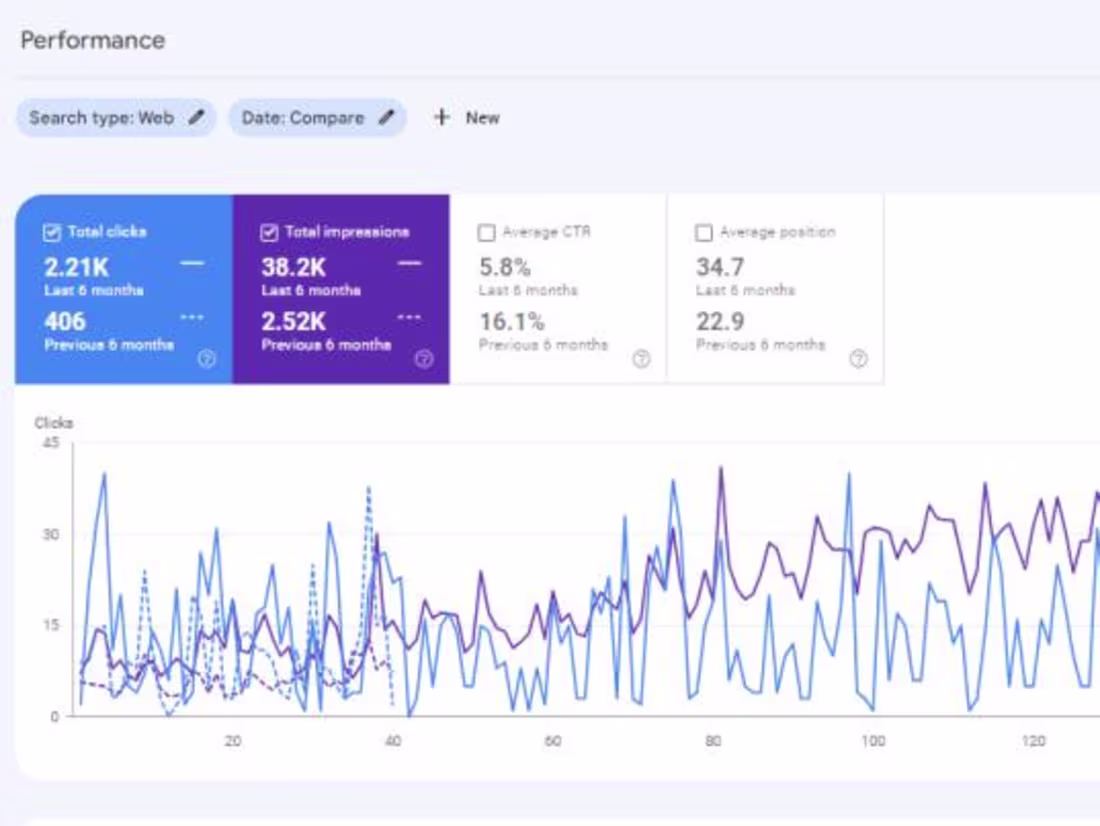The width and height of the screenshot is (1100, 826).
Task: Click the + New filter button
Action: (466, 117)
